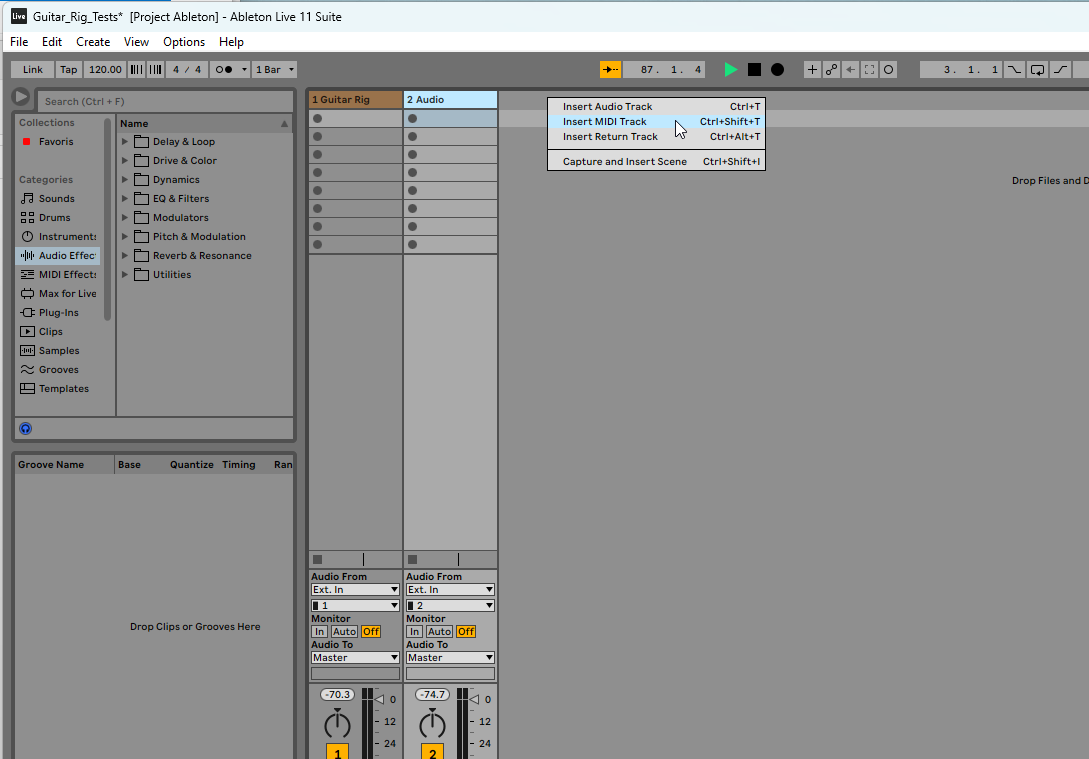
Task: Choose Insert Audio Track from context menu
Action: click(656, 106)
